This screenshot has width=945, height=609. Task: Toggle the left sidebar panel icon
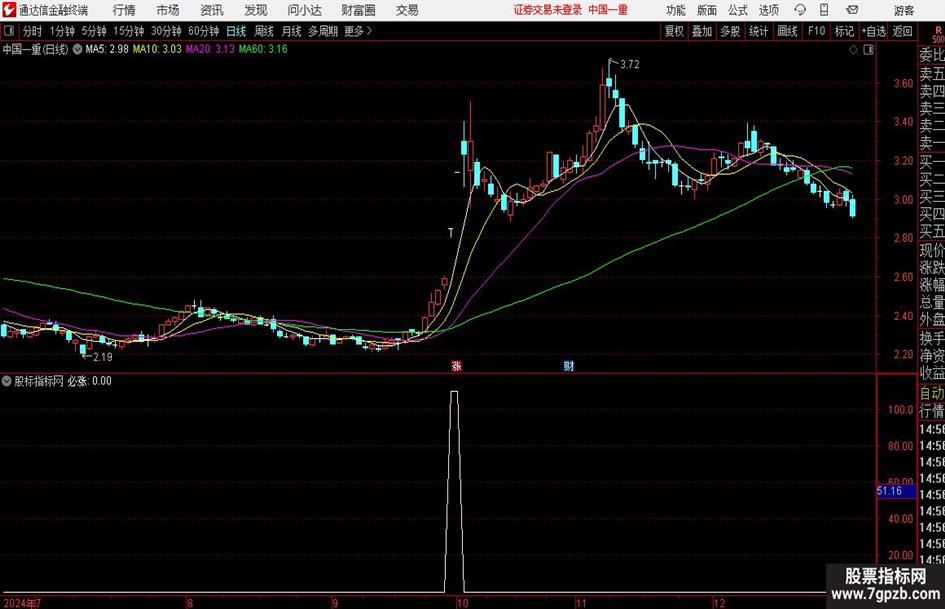(9, 31)
